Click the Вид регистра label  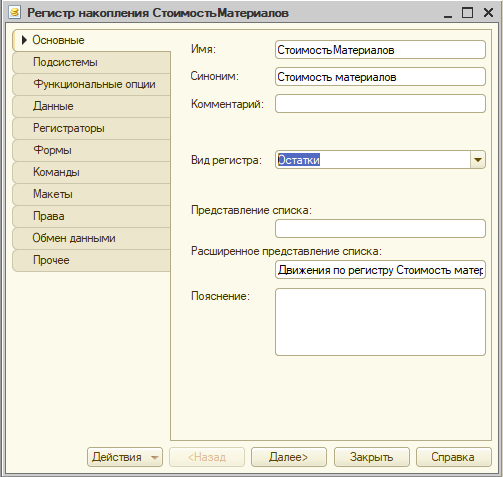tap(226, 160)
